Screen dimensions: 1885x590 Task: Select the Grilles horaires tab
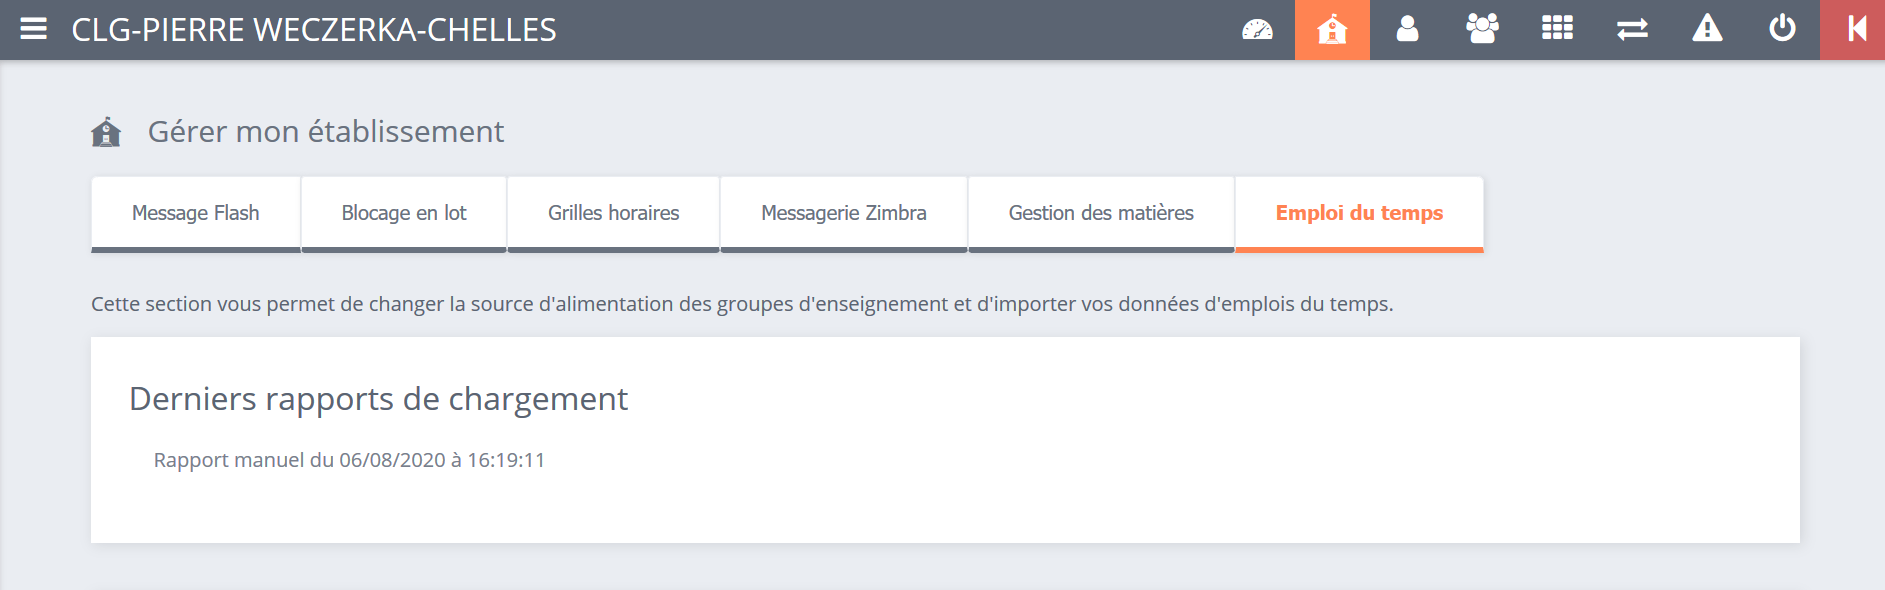point(613,213)
